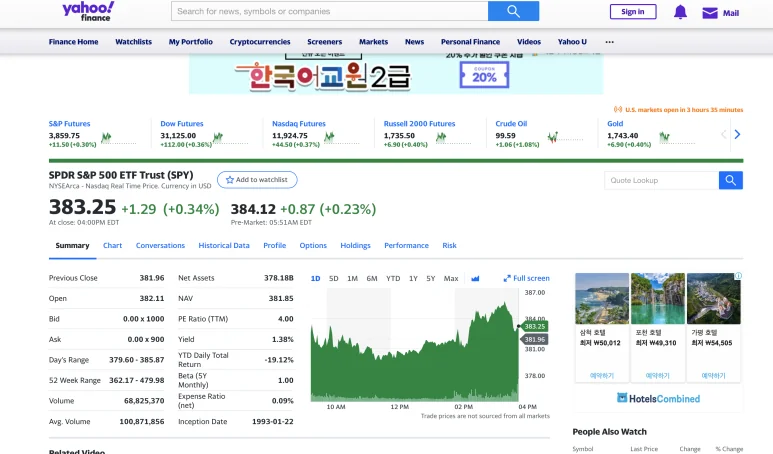The height and width of the screenshot is (454, 773).
Task: Click the ad info icon above hotel images
Action: pyautogui.click(x=738, y=276)
